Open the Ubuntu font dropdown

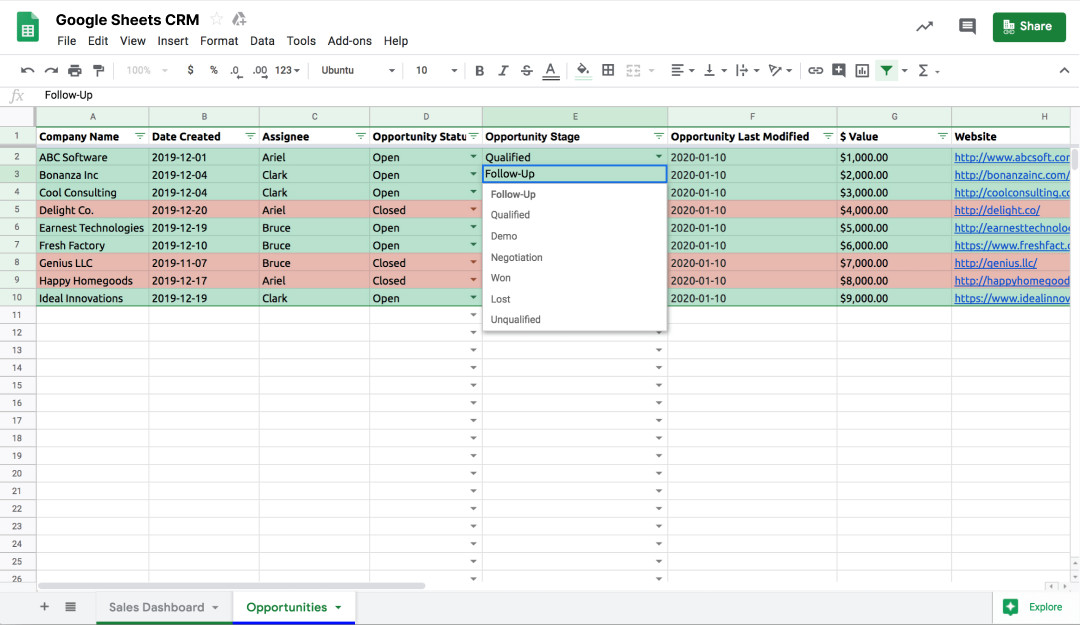[357, 70]
